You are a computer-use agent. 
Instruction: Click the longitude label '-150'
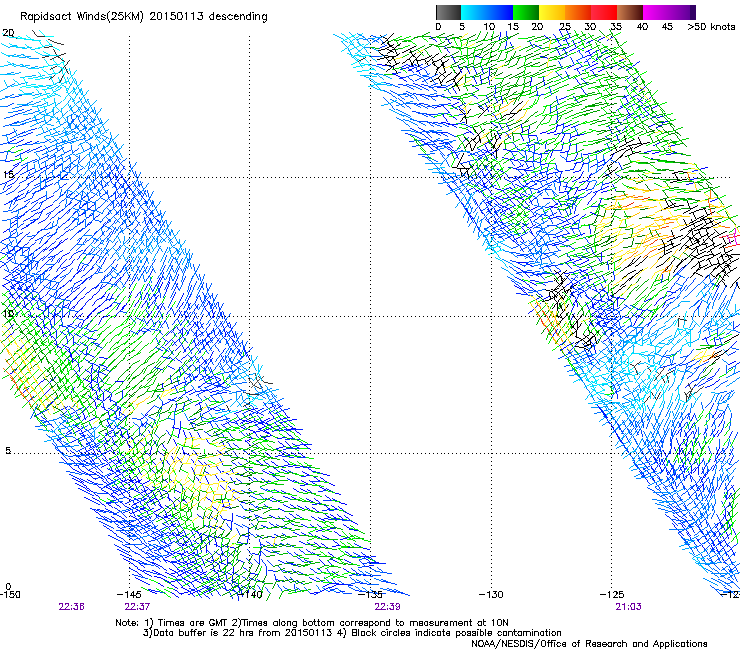coord(10,594)
